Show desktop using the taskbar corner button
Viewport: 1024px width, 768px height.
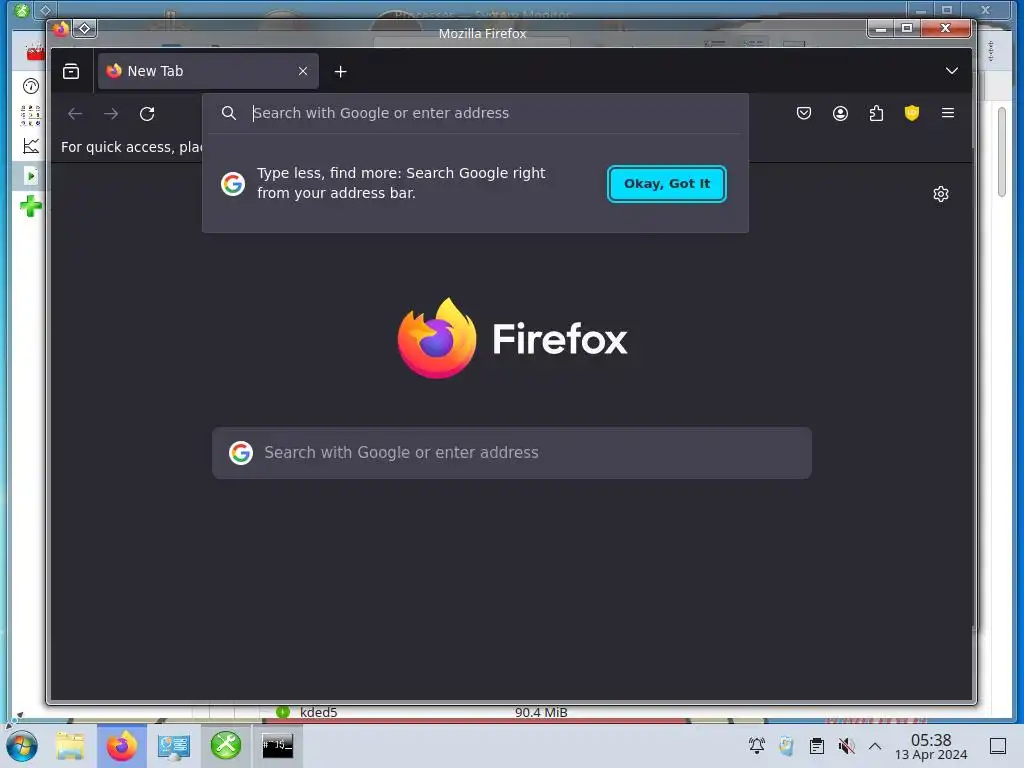click(998, 746)
